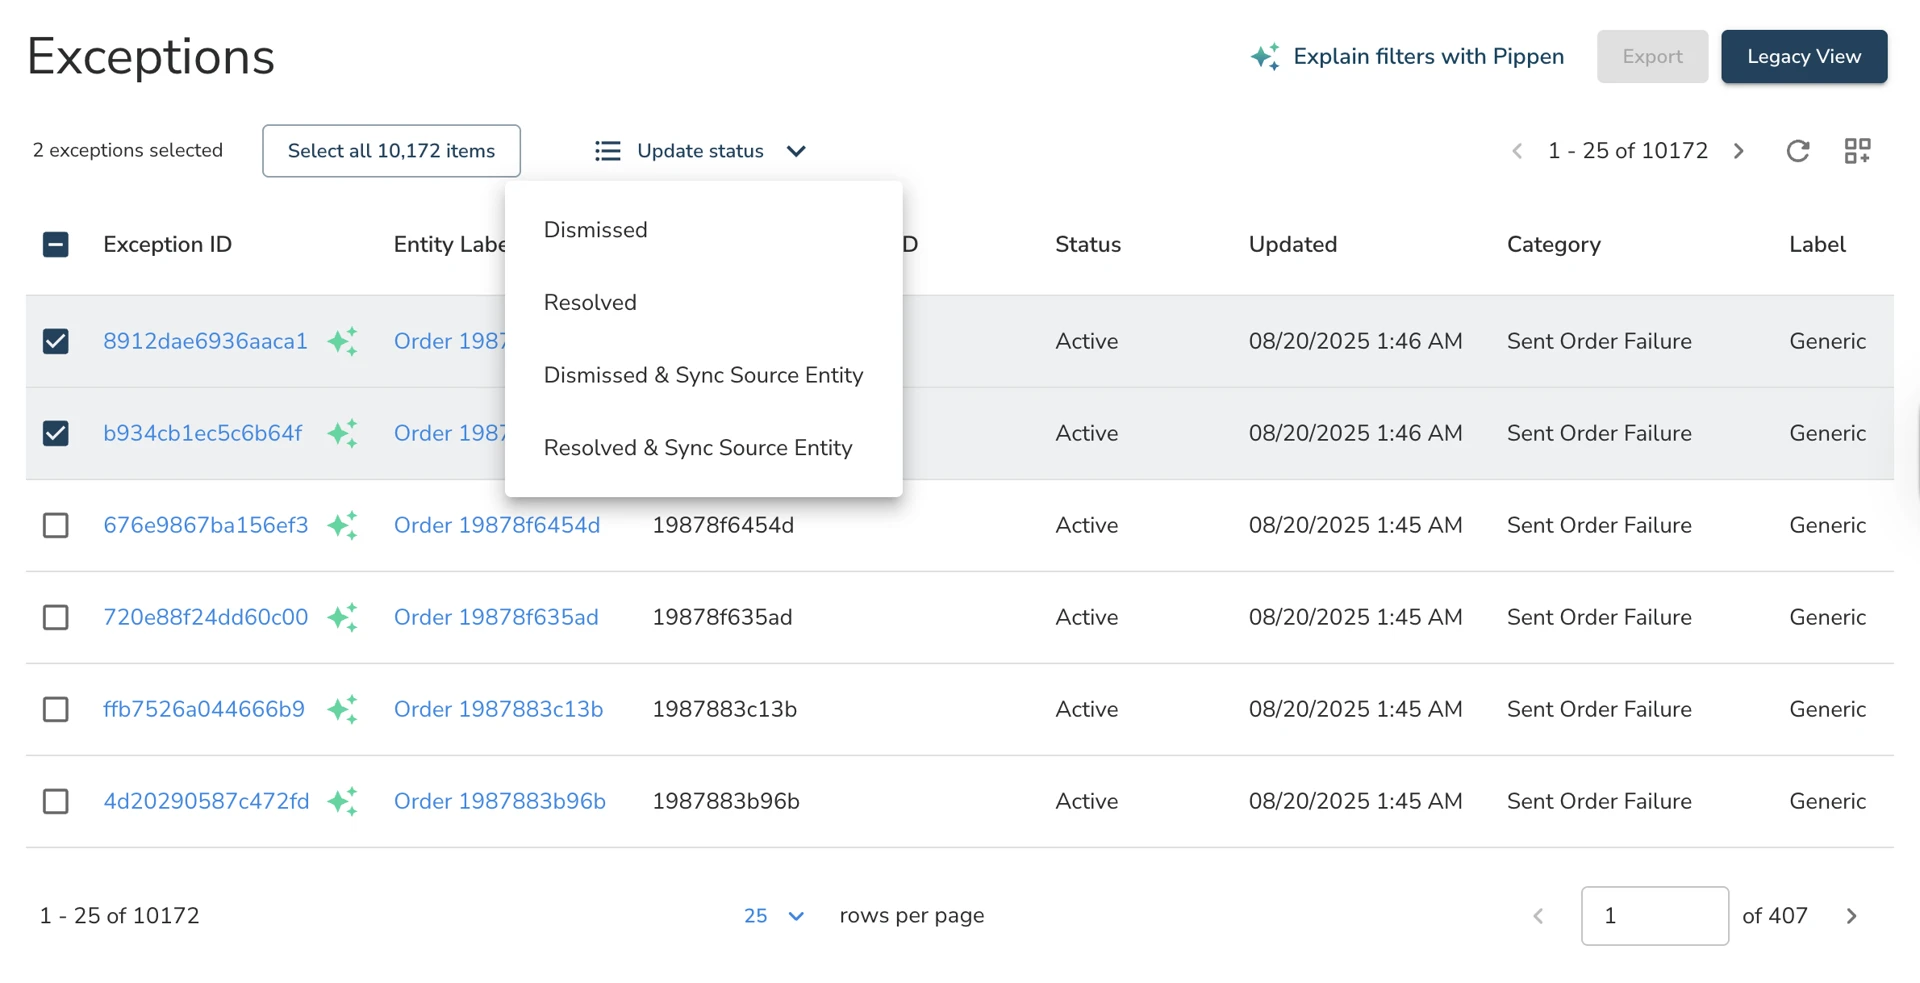This screenshot has width=1920, height=983.
Task: Click the page number input field
Action: pos(1654,916)
